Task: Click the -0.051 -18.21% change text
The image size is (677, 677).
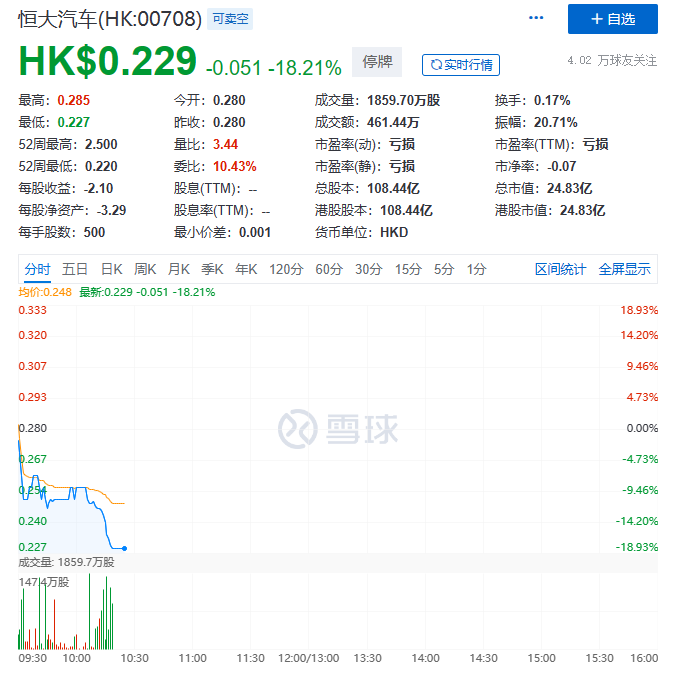Action: click(274, 68)
